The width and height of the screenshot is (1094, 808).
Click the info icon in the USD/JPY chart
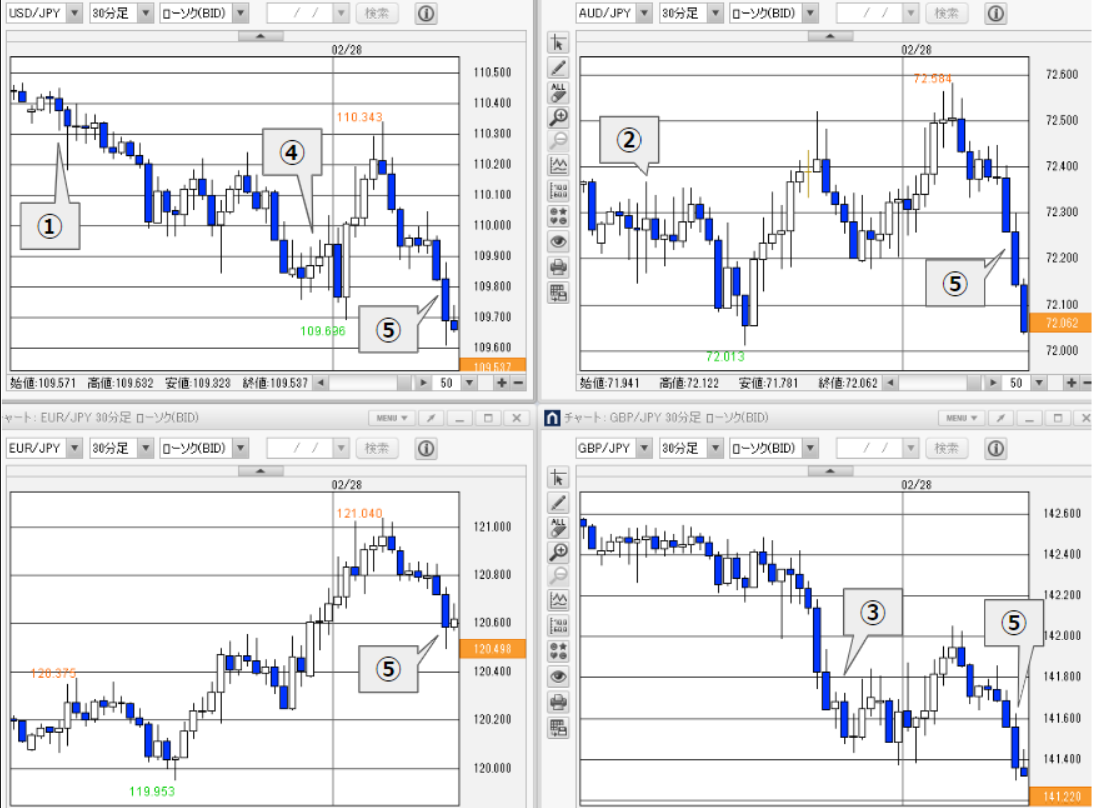coord(426,13)
